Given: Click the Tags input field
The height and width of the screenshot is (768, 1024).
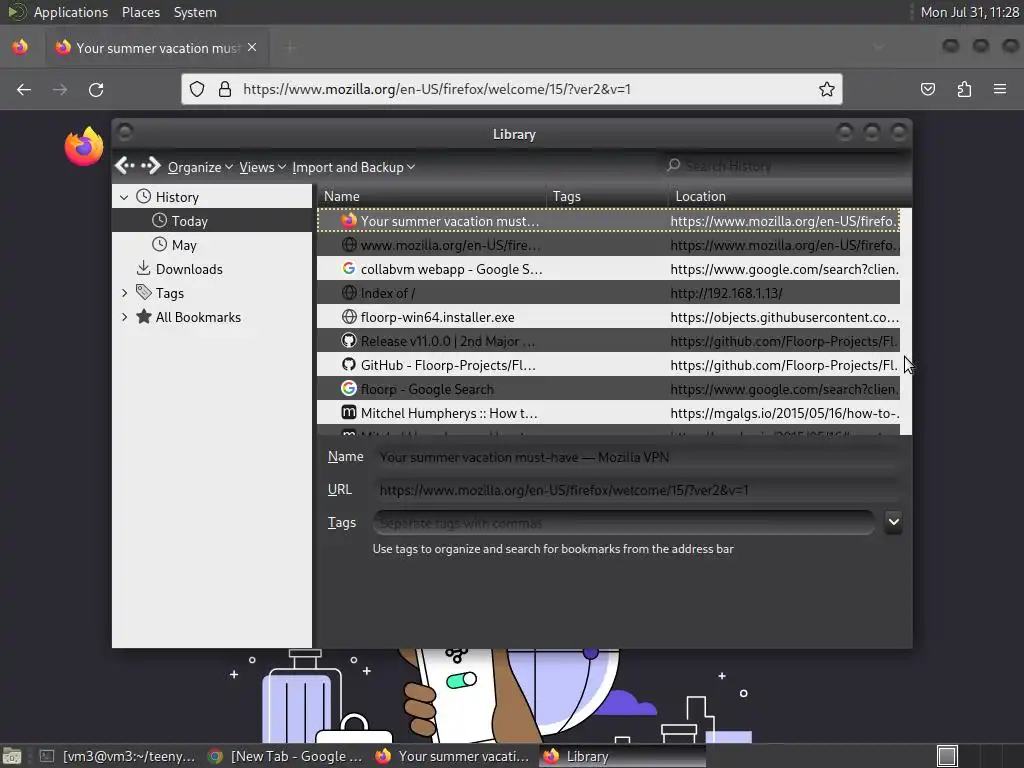Looking at the screenshot, I should (x=624, y=523).
